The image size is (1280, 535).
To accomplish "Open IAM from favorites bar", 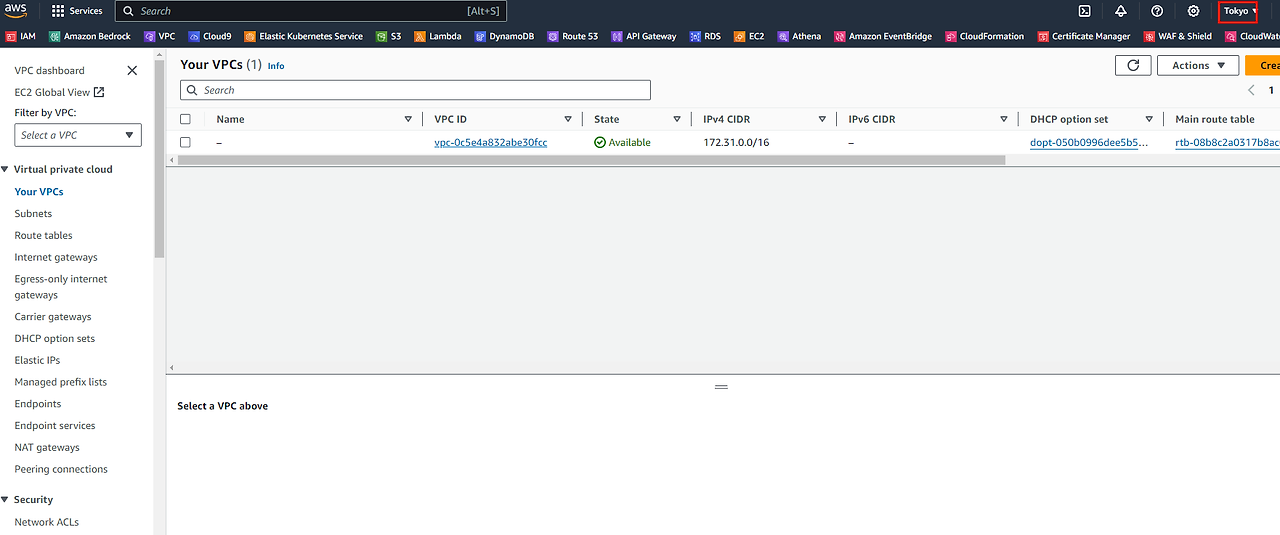I will [x=21, y=36].
